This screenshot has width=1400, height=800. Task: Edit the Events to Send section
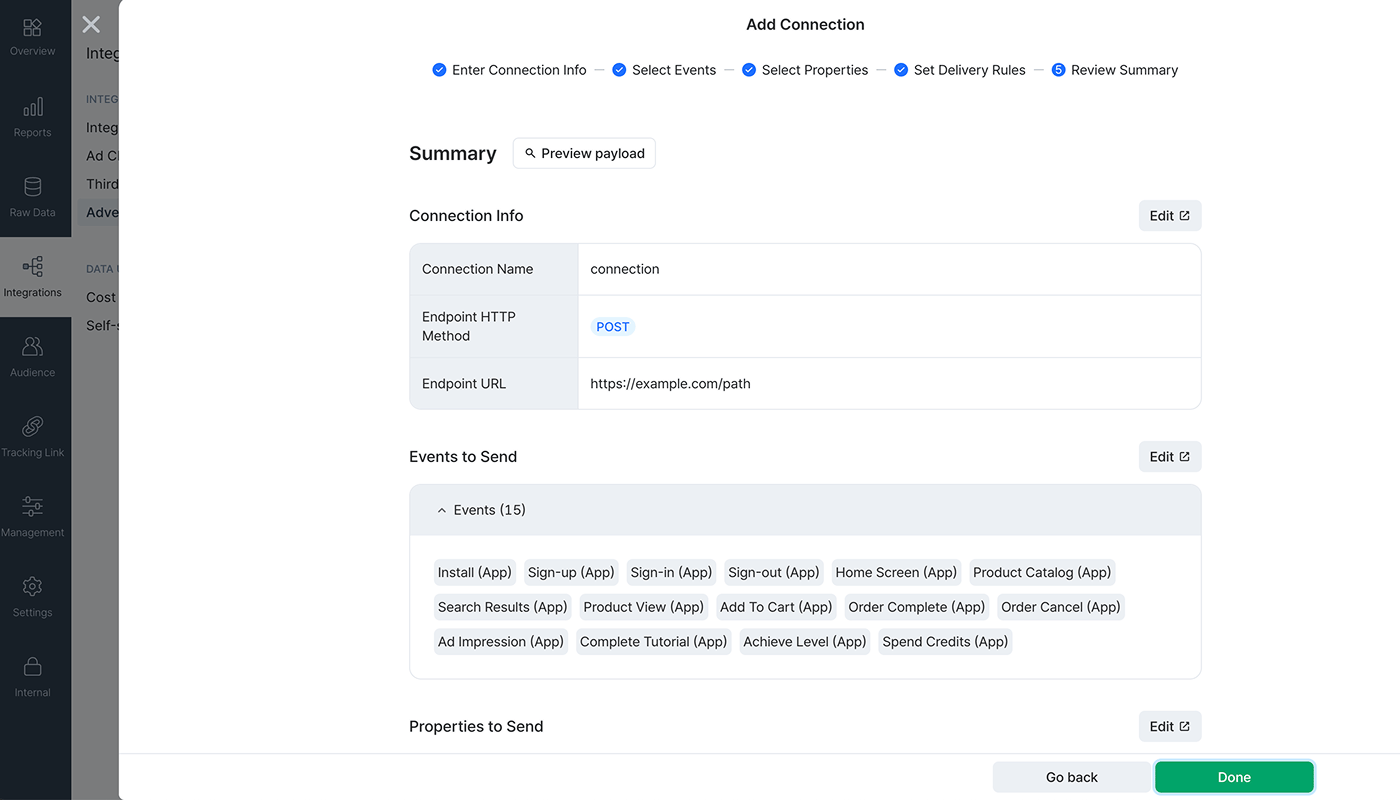pos(1170,457)
